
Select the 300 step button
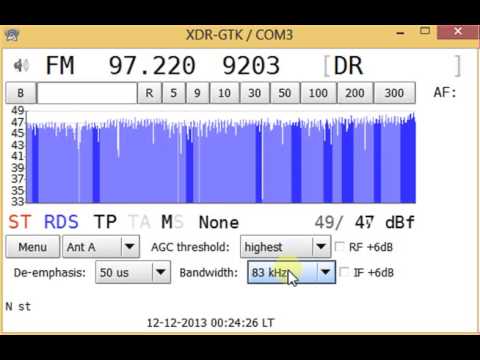coord(394,93)
